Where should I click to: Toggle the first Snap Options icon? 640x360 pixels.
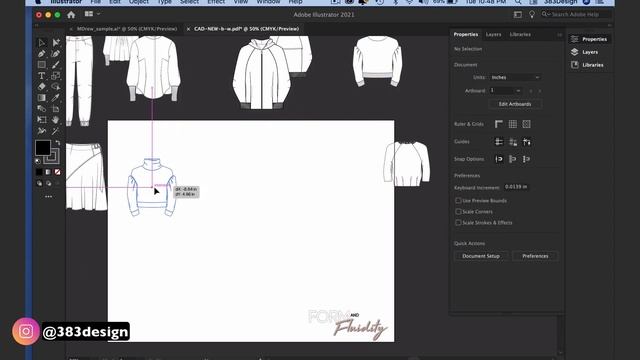click(x=499, y=159)
